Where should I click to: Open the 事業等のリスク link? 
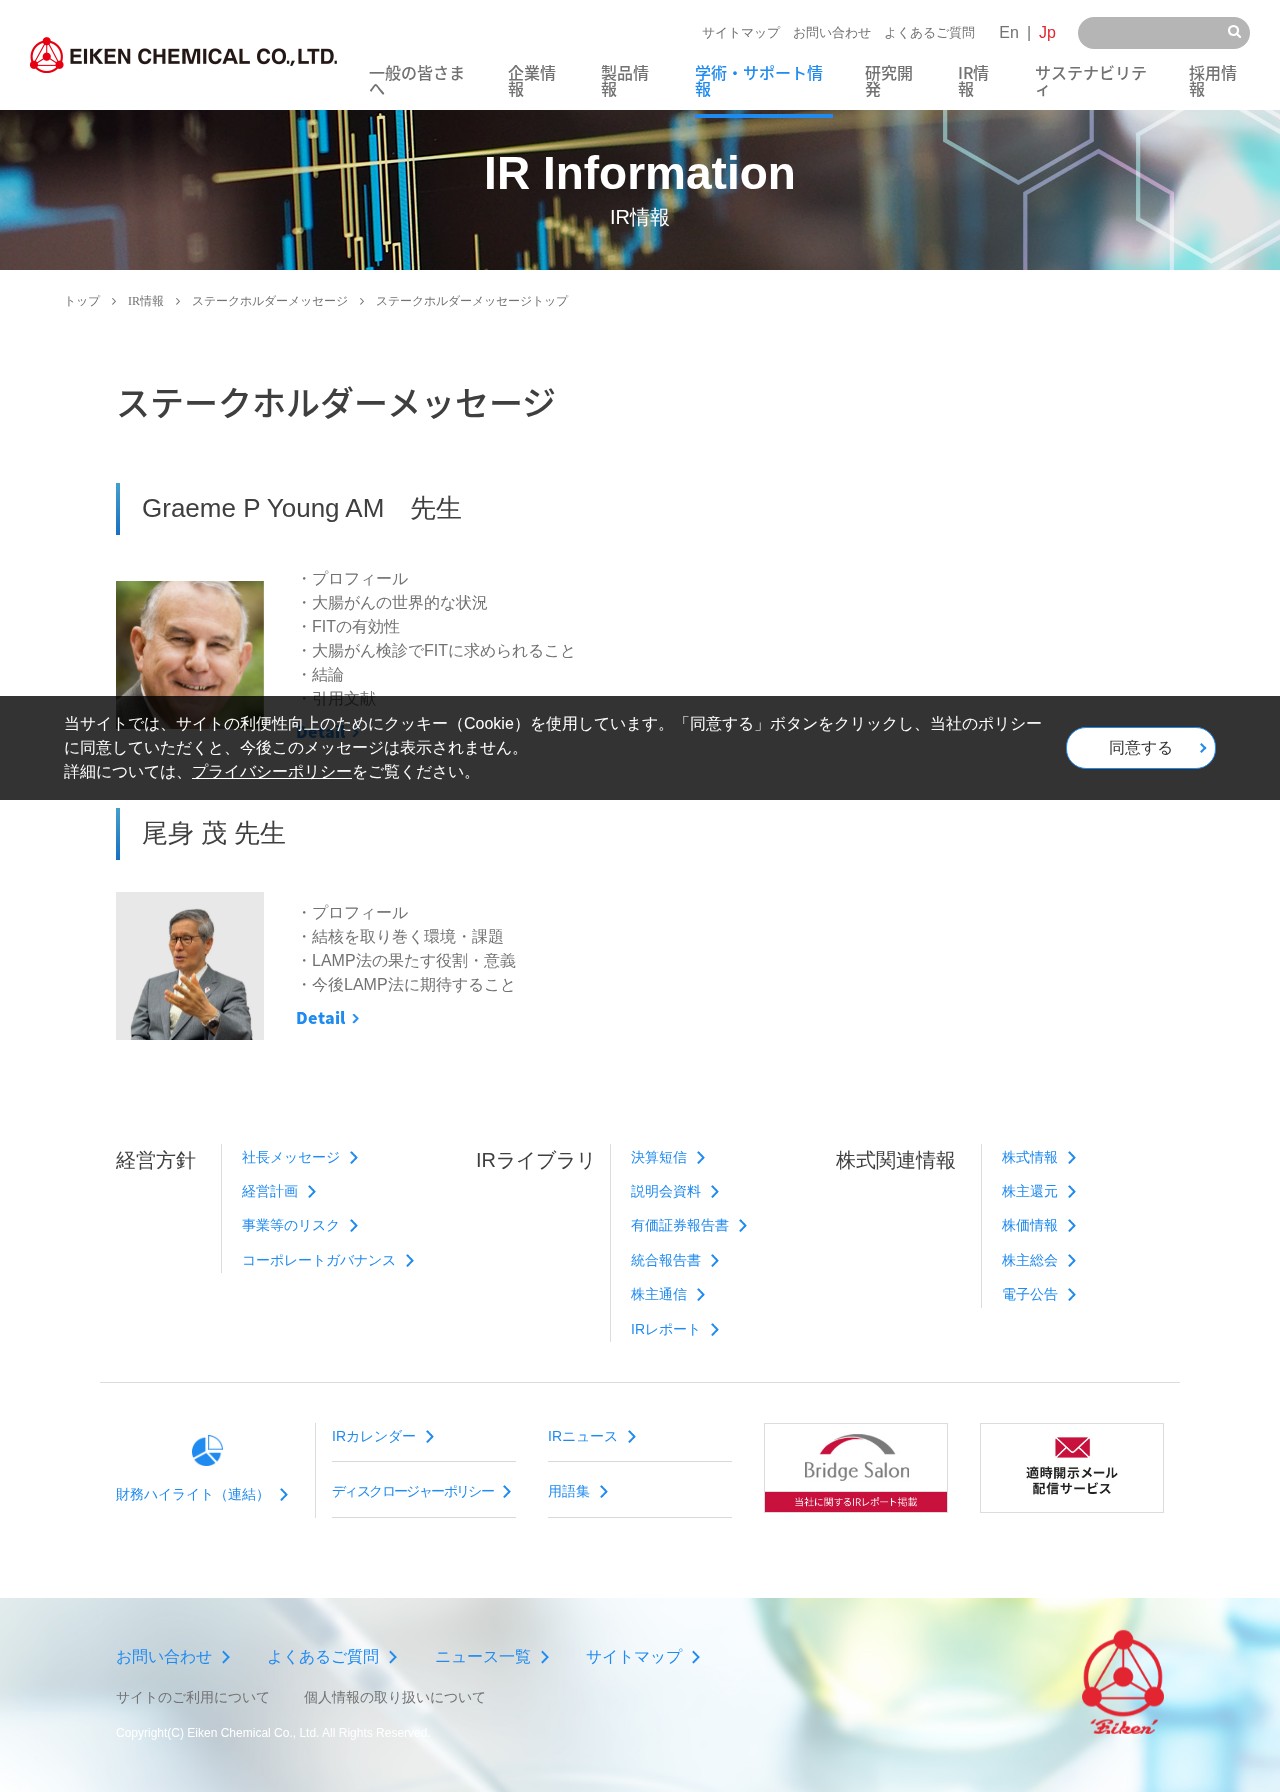(x=300, y=1225)
